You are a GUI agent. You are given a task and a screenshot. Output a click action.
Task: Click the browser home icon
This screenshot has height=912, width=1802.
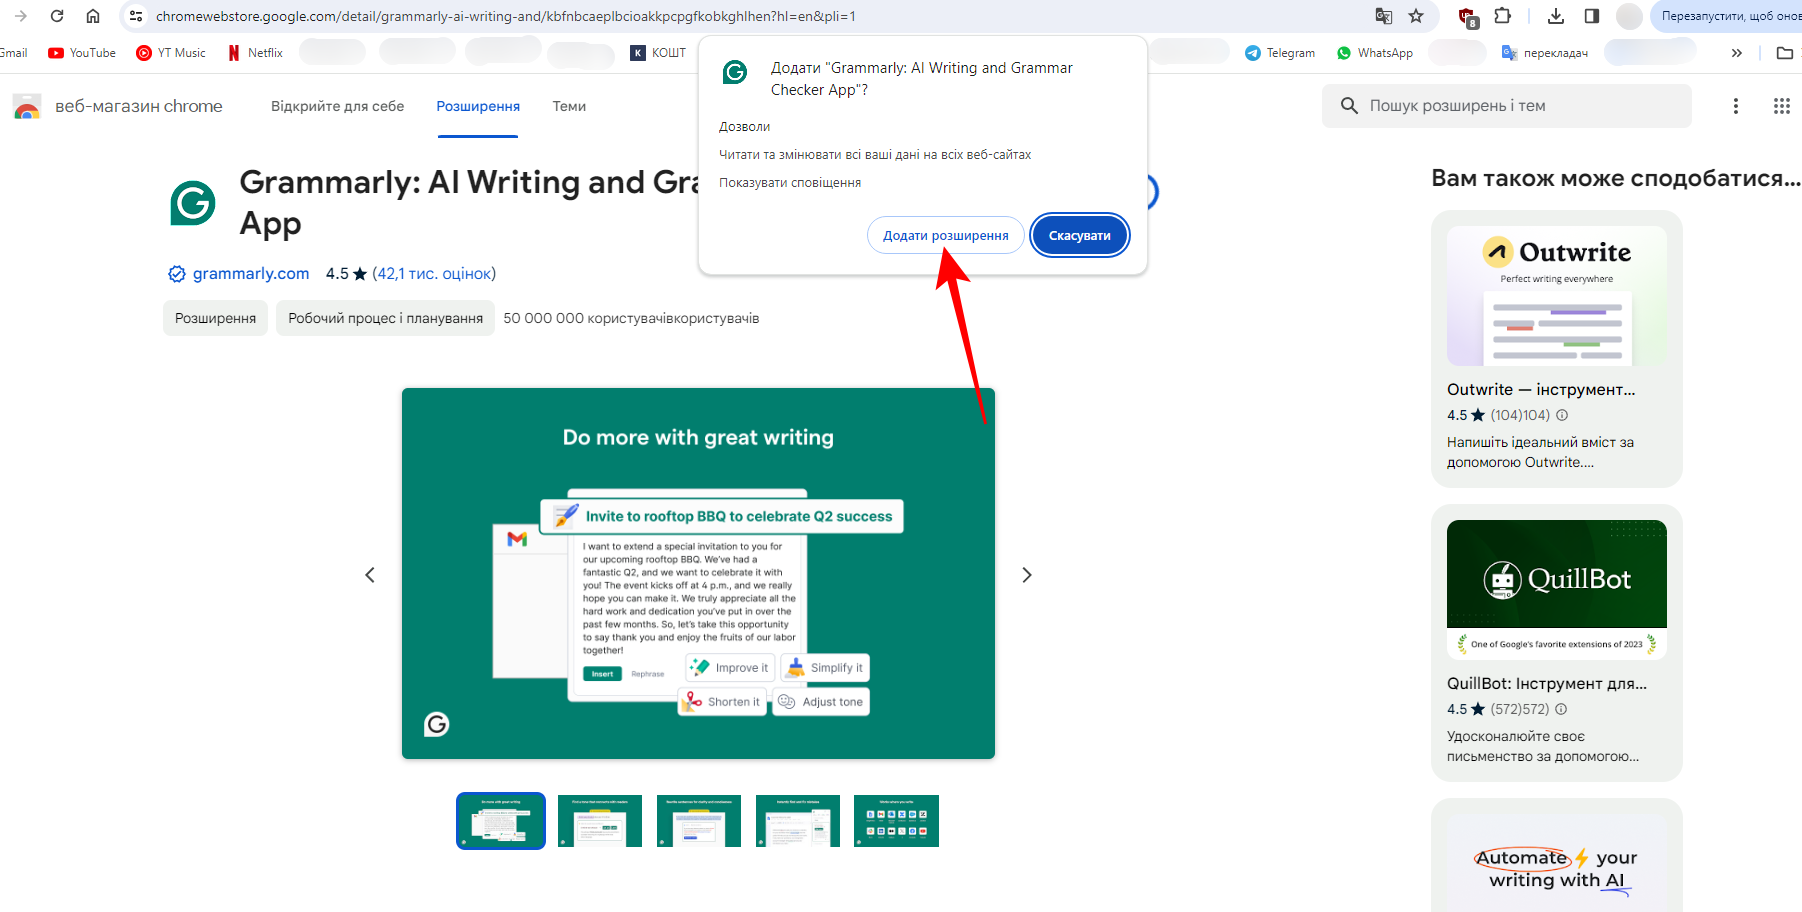(93, 16)
